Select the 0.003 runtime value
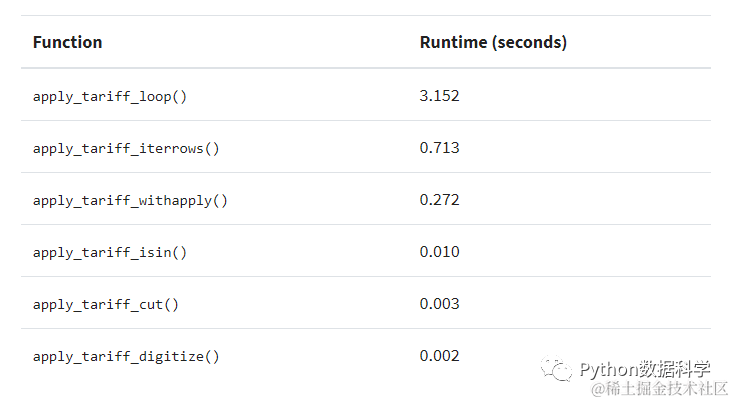This screenshot has width=734, height=403. tap(439, 304)
